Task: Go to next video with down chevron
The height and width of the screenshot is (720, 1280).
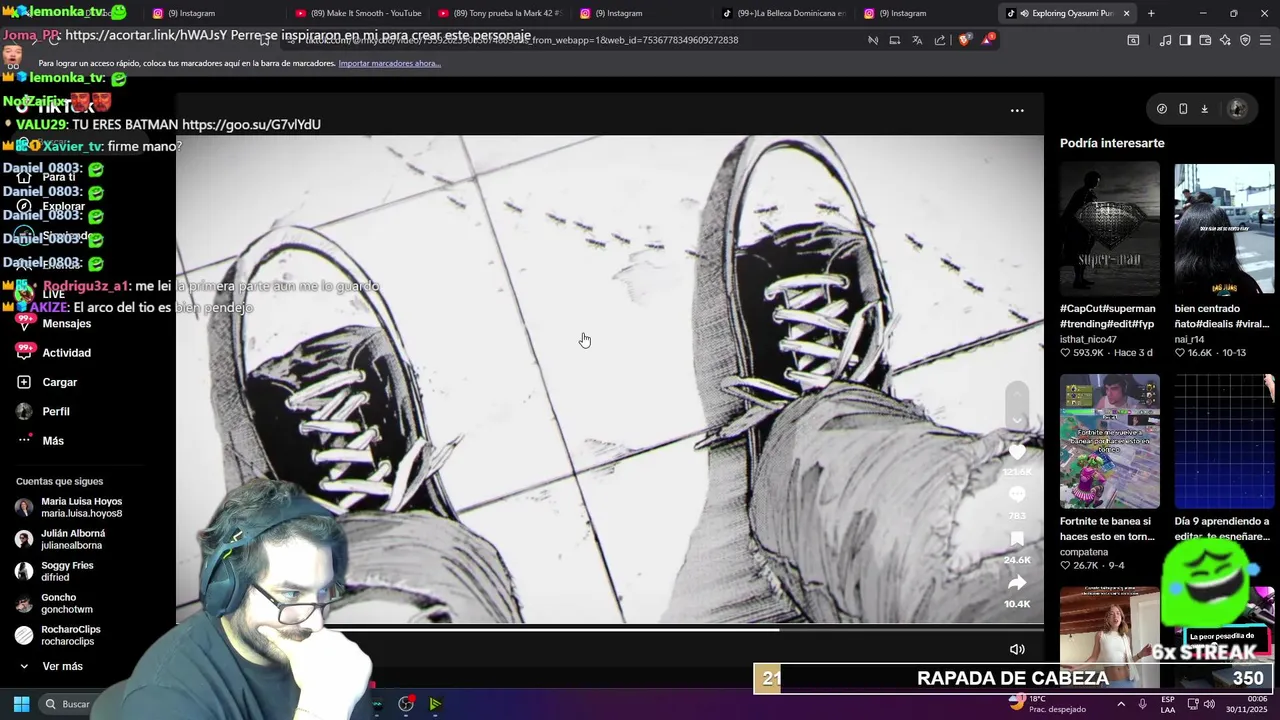Action: (x=1017, y=420)
